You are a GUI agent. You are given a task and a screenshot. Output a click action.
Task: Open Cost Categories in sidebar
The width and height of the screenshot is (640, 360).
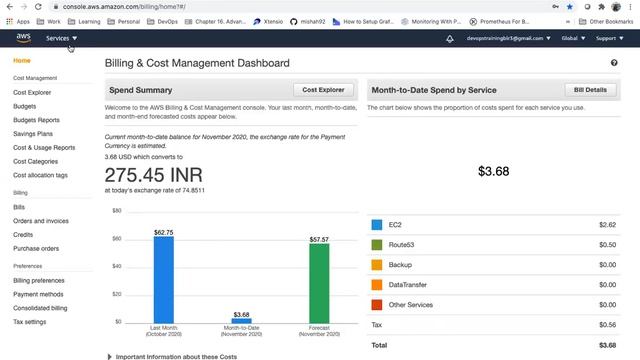[x=36, y=162]
